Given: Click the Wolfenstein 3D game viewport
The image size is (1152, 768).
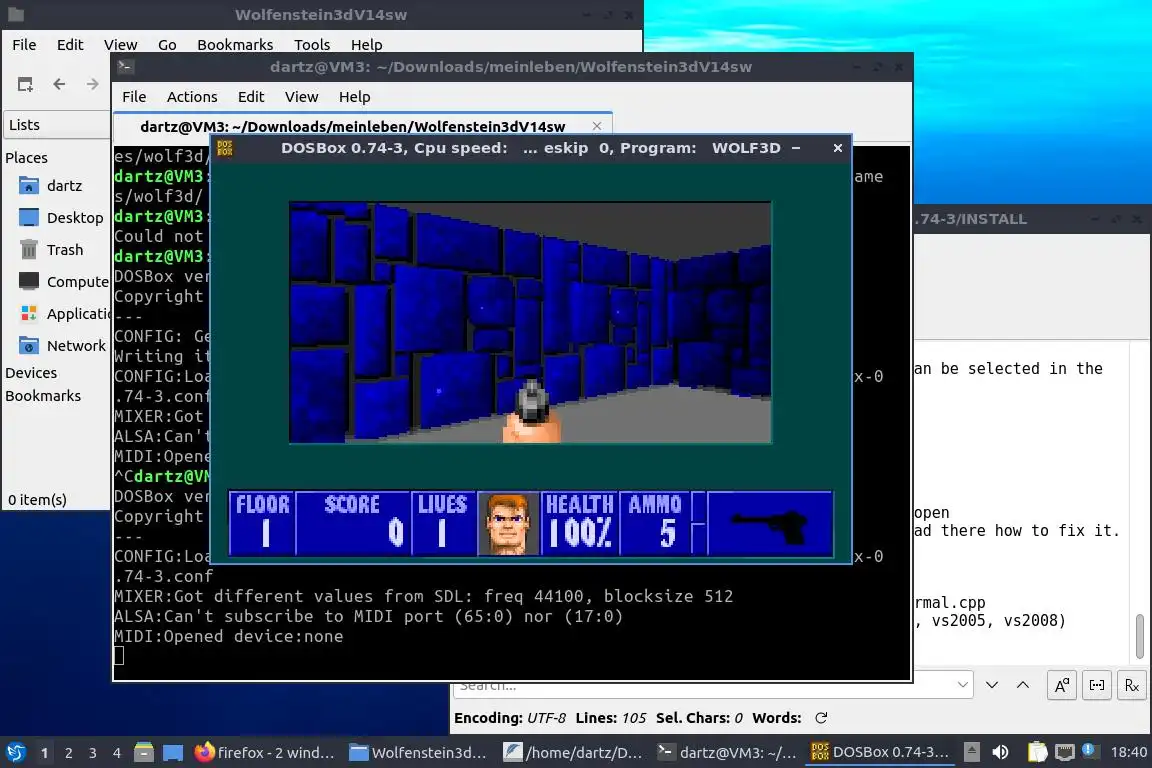Looking at the screenshot, I should [530, 323].
